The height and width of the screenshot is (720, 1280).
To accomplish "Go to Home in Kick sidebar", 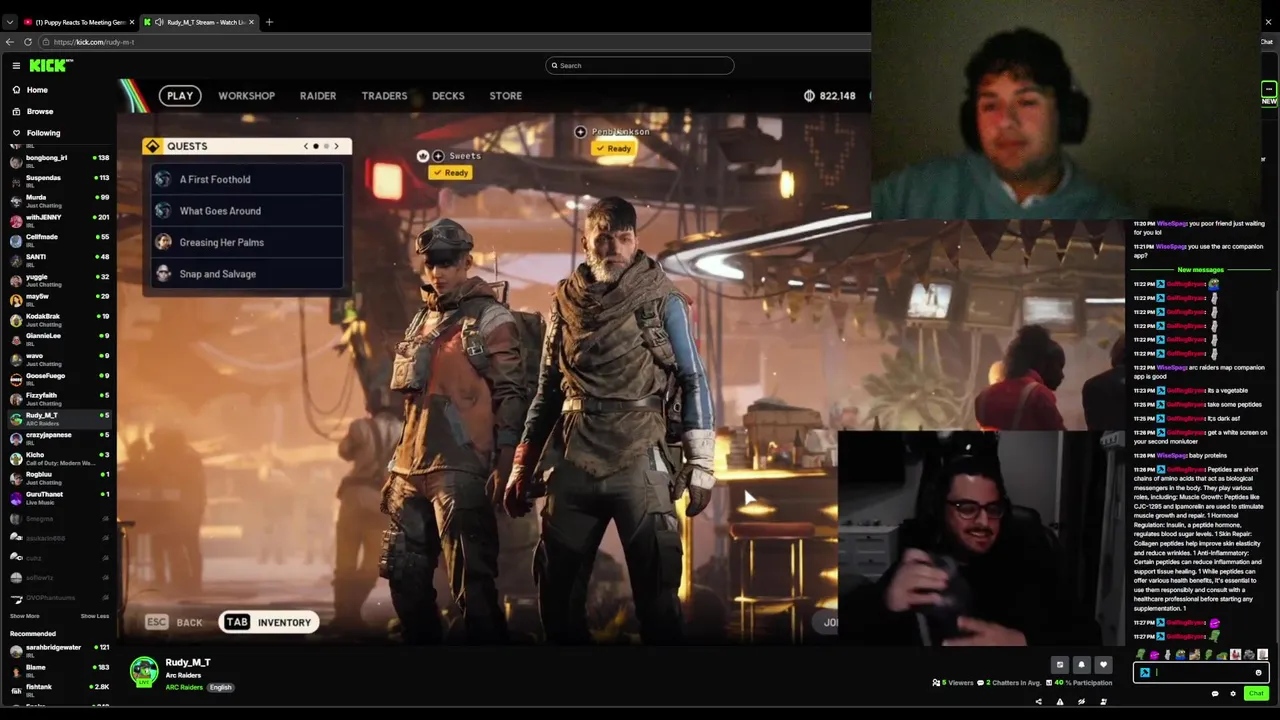I will (37, 90).
